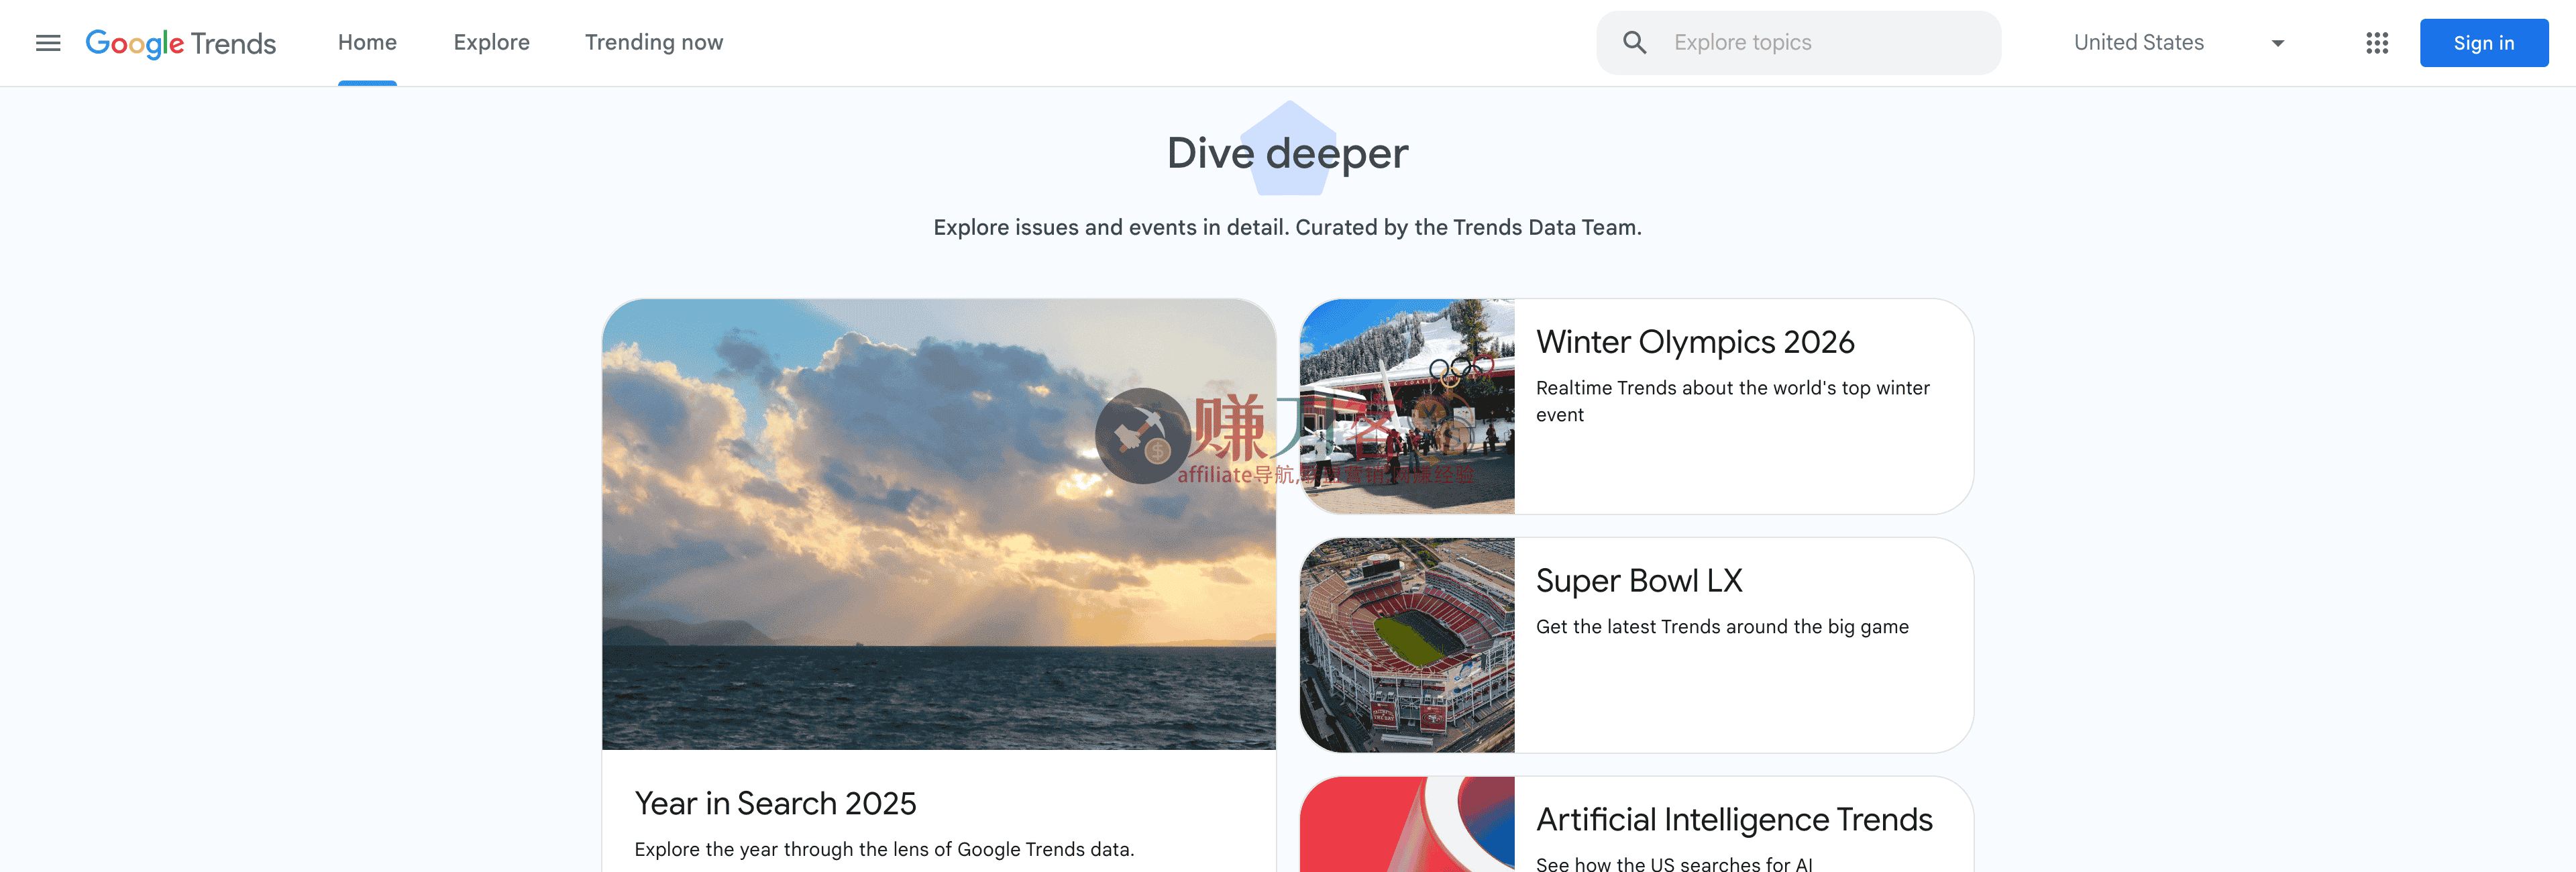Click the Super Bowl stadium thumbnail
The height and width of the screenshot is (872, 2576).
tap(1406, 645)
